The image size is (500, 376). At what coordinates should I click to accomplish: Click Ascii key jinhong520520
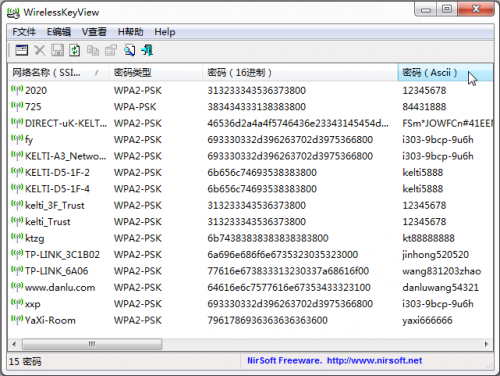[435, 255]
